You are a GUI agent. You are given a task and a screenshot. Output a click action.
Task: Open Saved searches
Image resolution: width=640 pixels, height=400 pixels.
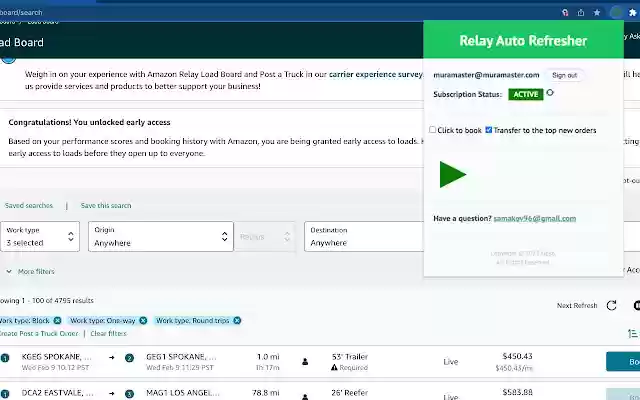click(28, 205)
